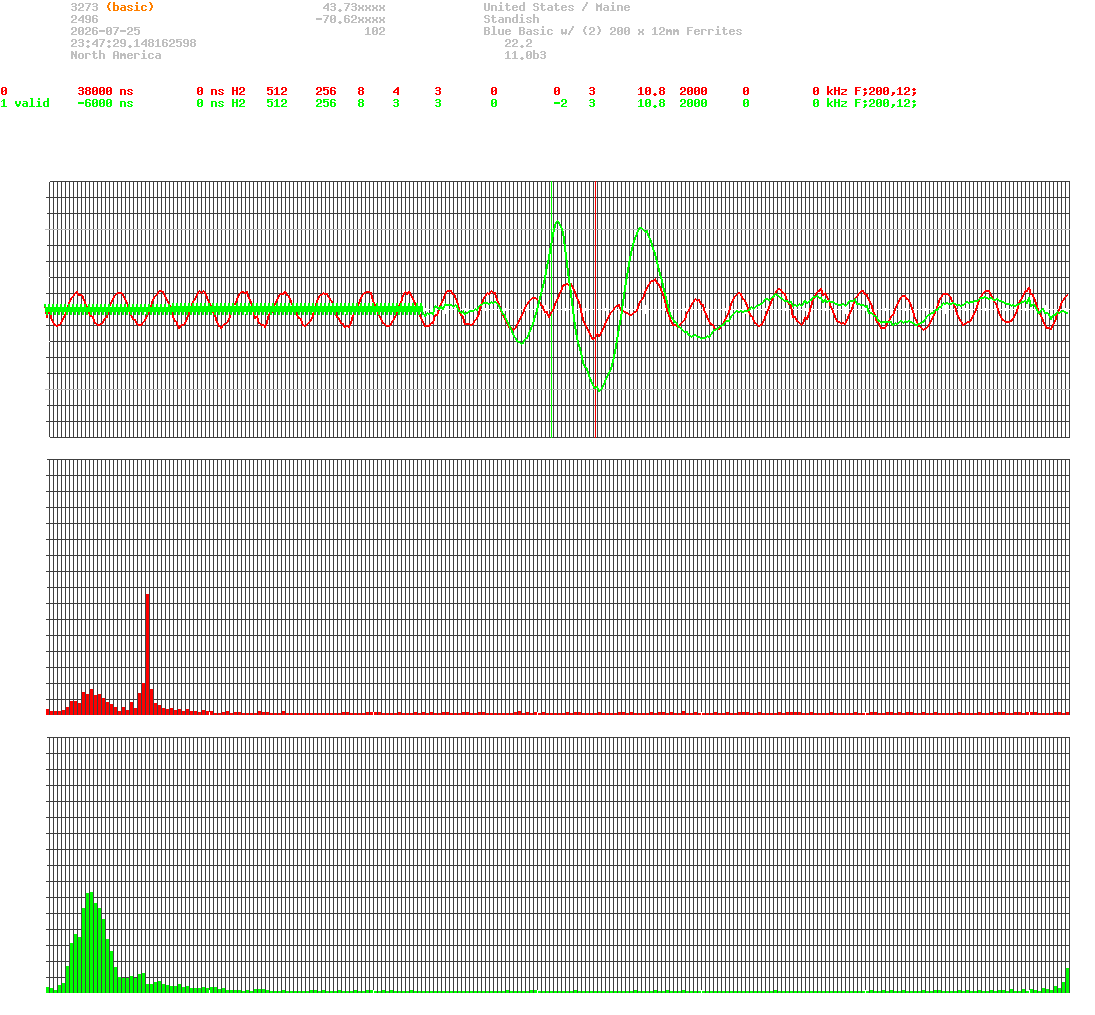Click the latitude 43.73xxxx
This screenshot has width=1095, height=1015.
click(353, 7)
